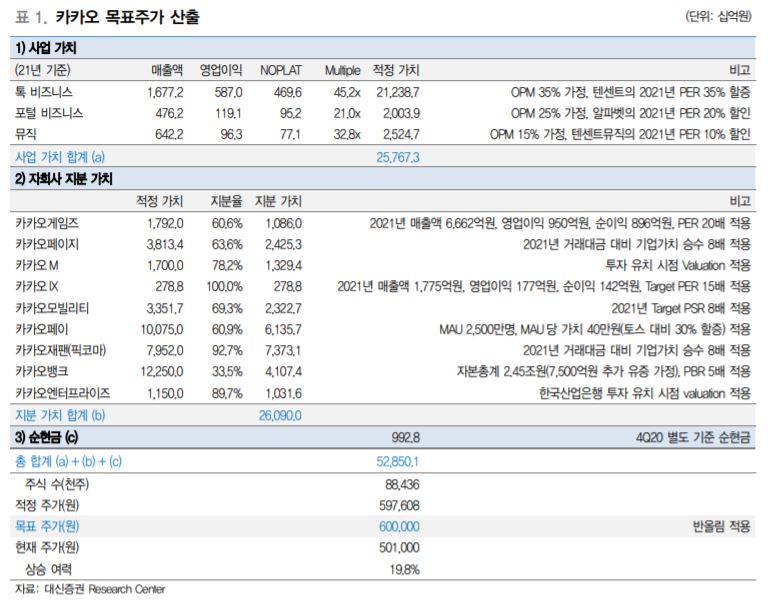This screenshot has width=773, height=605.
Task: Click the 'NOPLAT' column header
Action: coord(281,71)
